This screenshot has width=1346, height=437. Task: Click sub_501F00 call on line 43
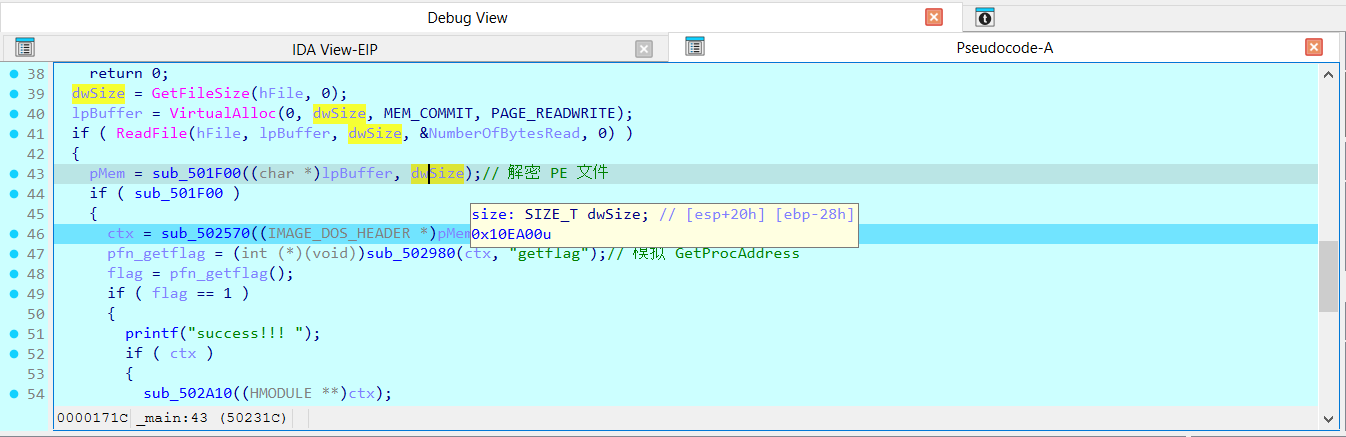click(x=197, y=173)
